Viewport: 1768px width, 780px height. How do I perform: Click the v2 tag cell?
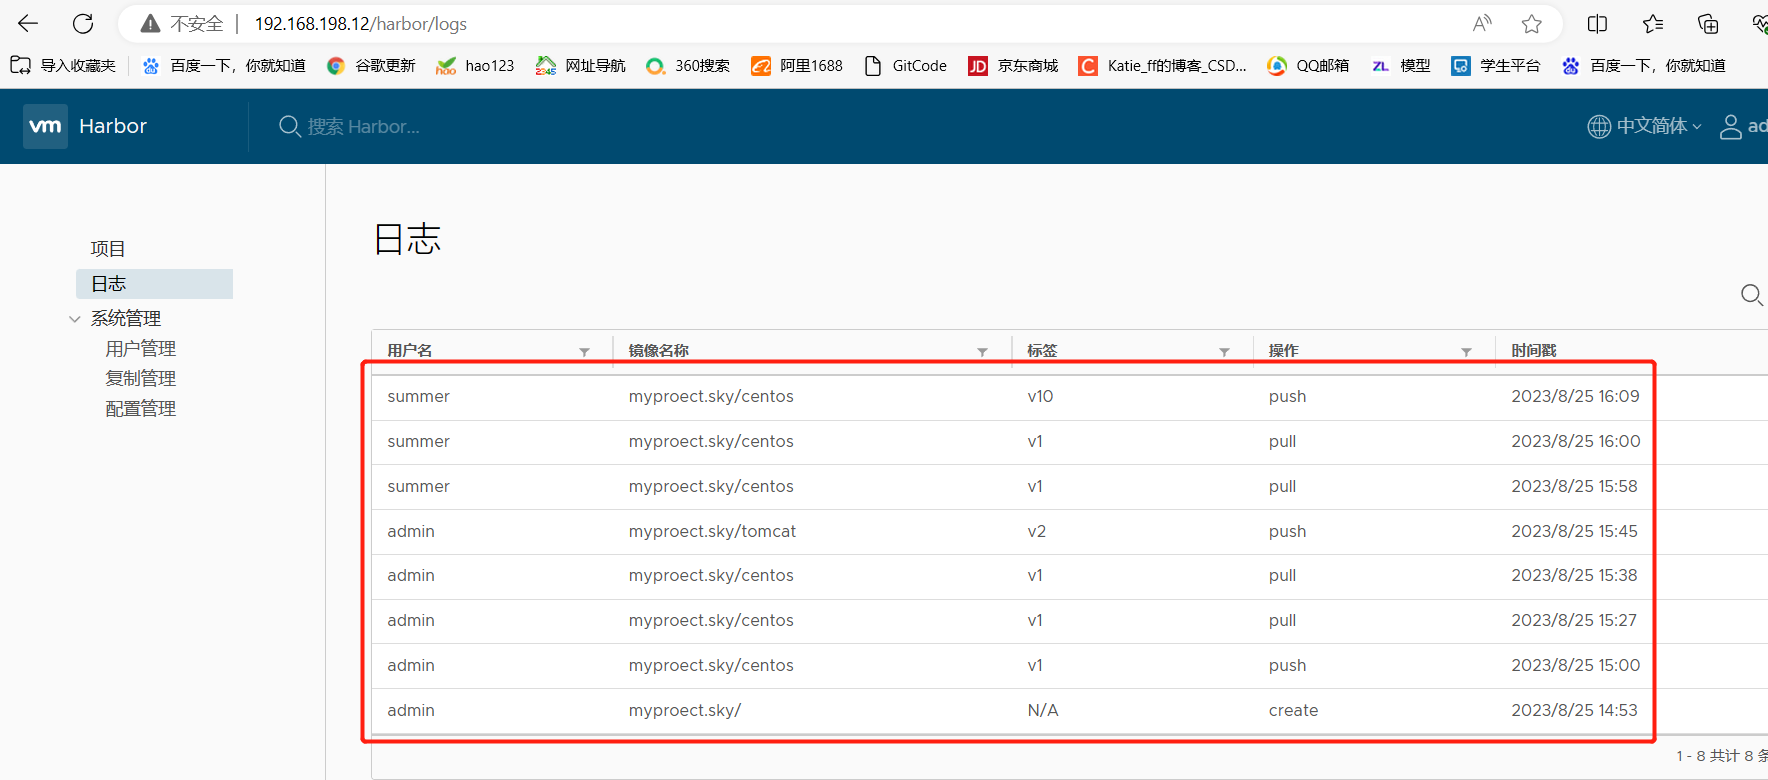[x=1036, y=532]
